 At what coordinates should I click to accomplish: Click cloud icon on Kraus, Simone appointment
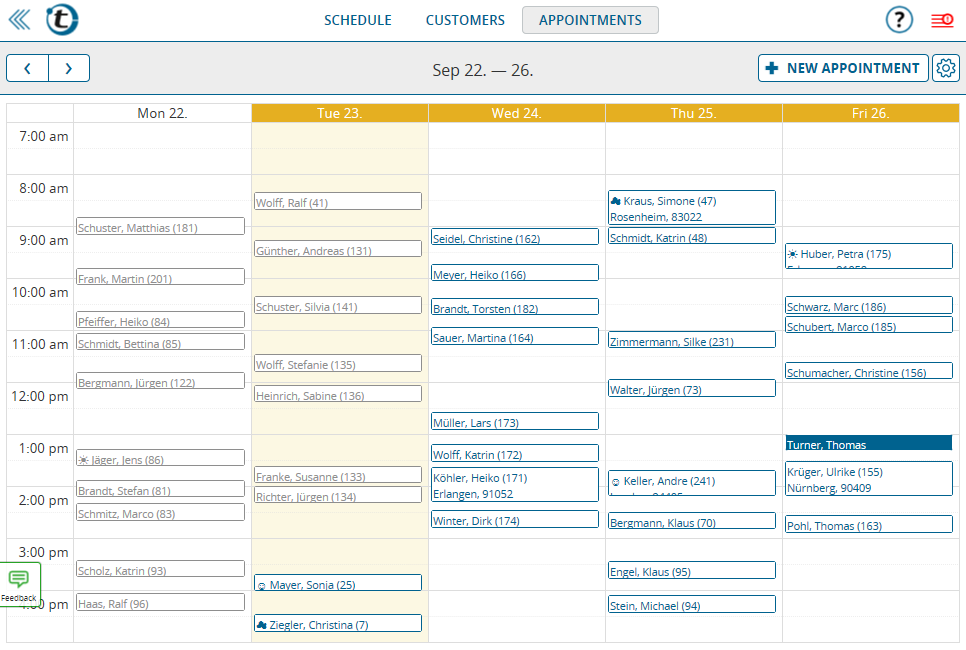click(615, 201)
